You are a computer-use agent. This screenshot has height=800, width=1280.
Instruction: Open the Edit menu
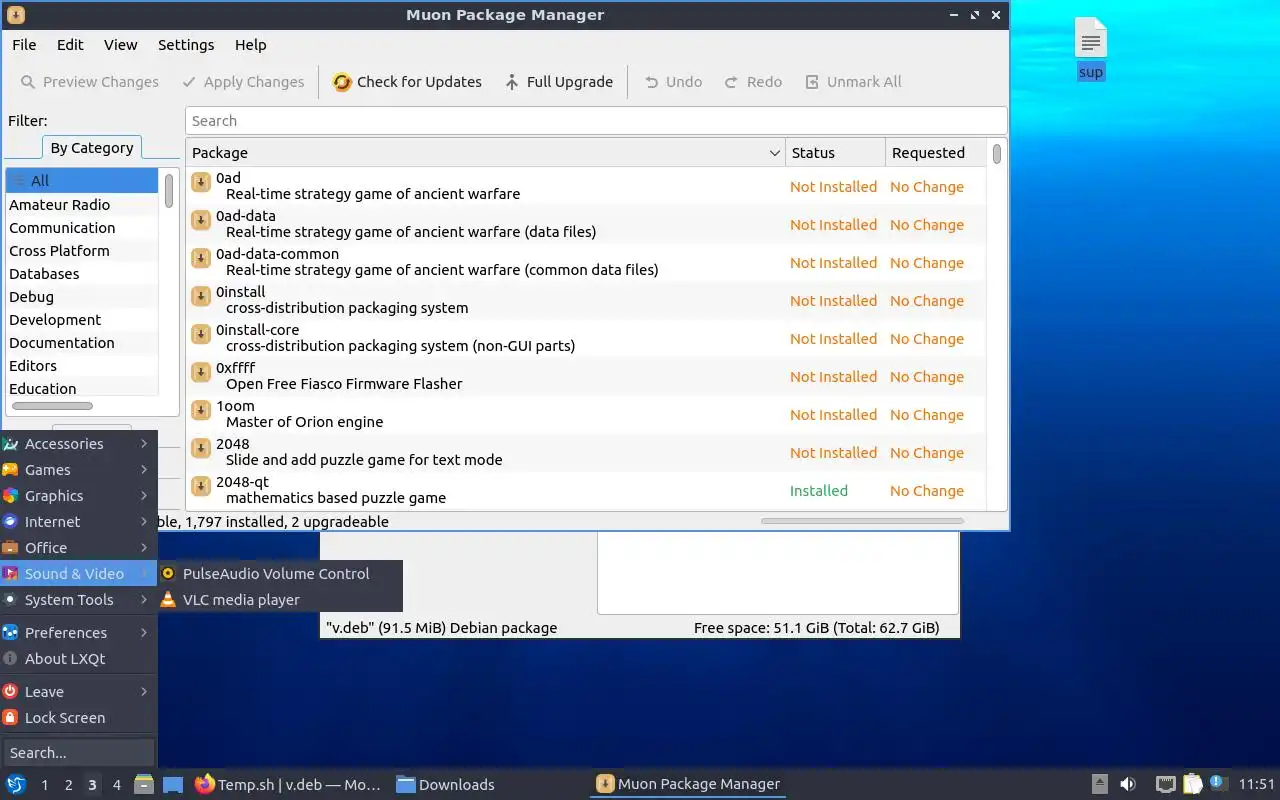pyautogui.click(x=70, y=45)
